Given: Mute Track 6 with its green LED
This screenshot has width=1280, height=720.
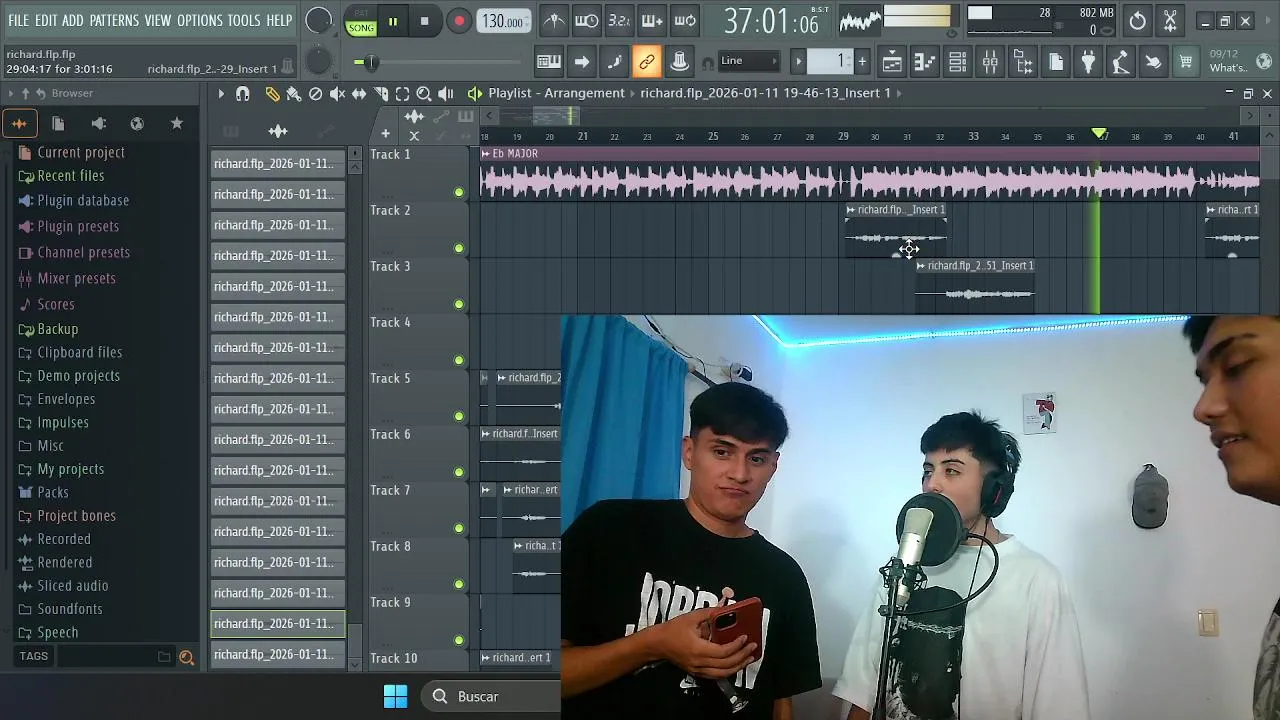Looking at the screenshot, I should click(459, 472).
